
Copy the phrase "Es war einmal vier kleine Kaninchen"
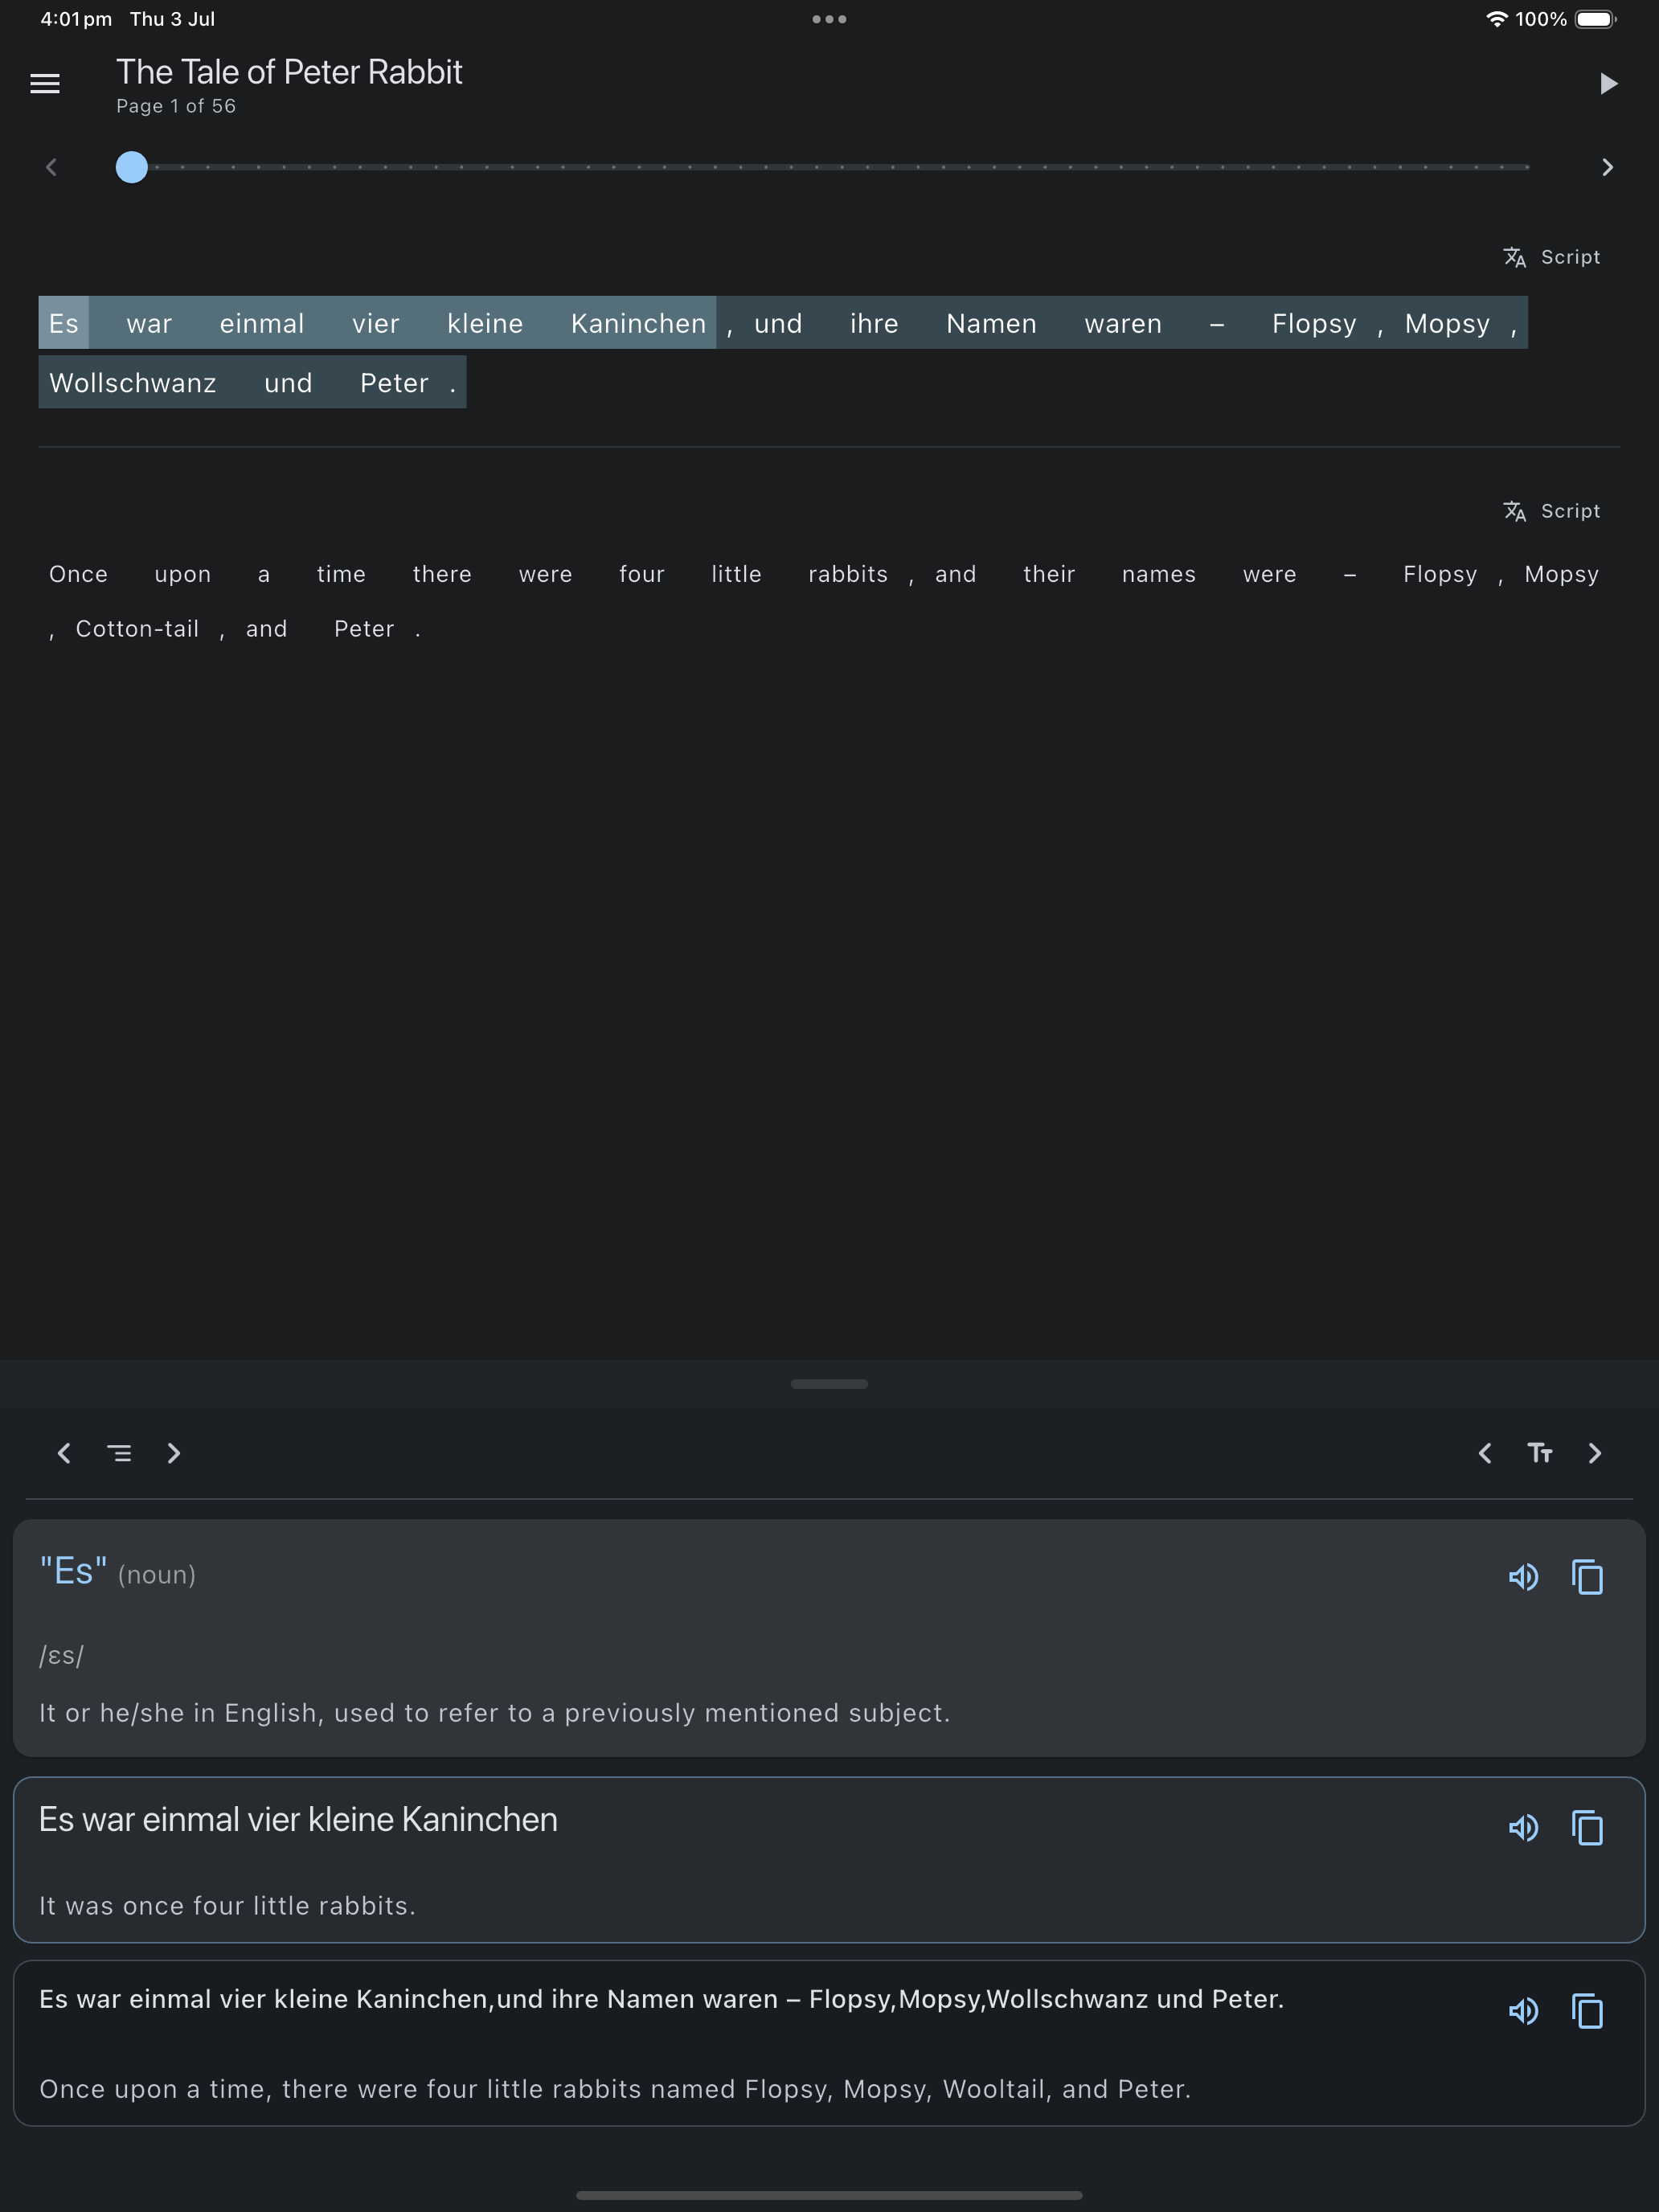coord(1587,1828)
